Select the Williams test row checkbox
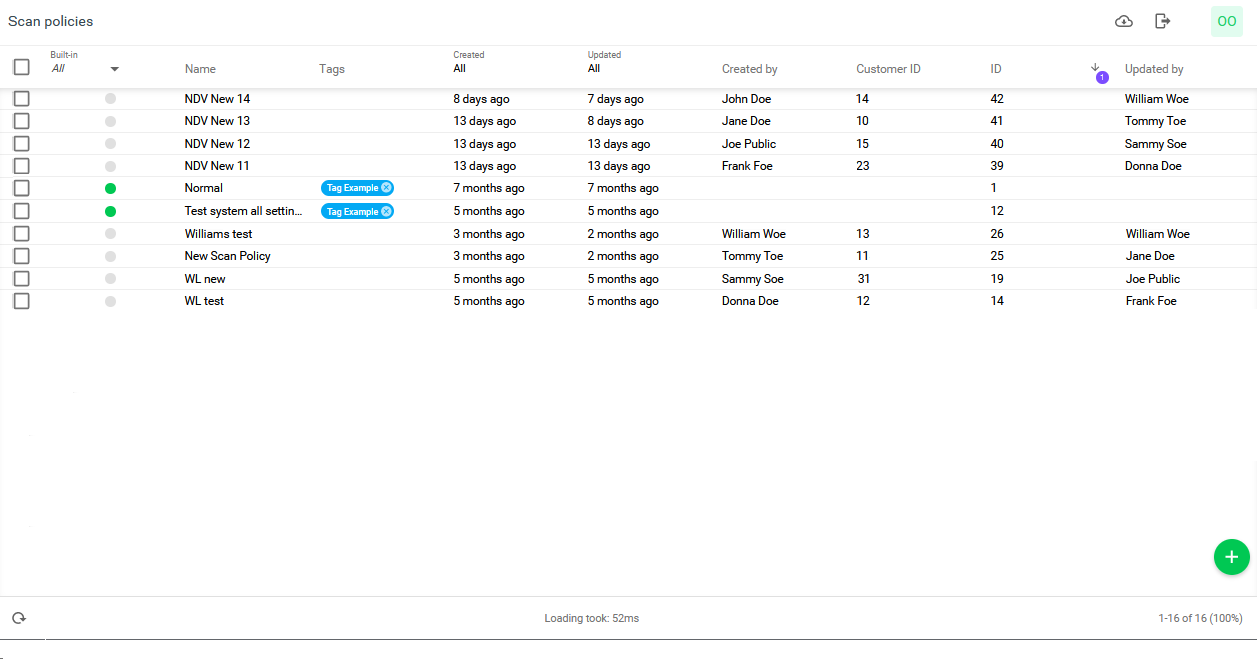 pyautogui.click(x=21, y=234)
